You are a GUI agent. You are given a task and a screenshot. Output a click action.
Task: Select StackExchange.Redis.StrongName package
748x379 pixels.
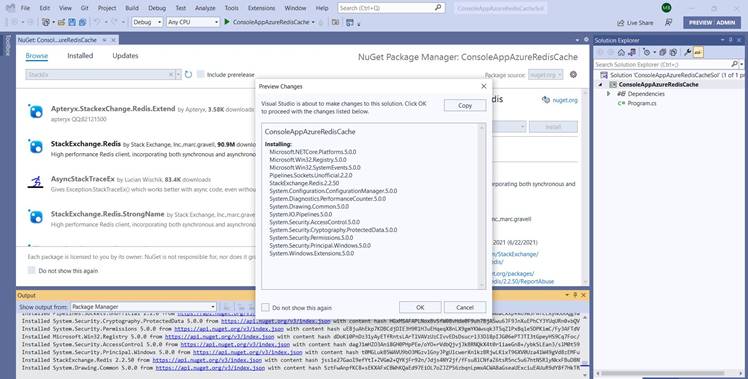tap(141, 218)
